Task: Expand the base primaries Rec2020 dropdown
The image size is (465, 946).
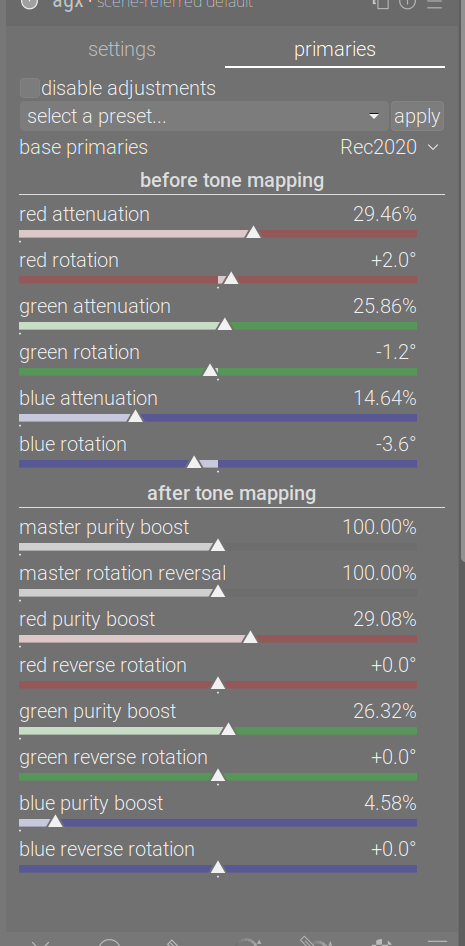Action: 390,147
